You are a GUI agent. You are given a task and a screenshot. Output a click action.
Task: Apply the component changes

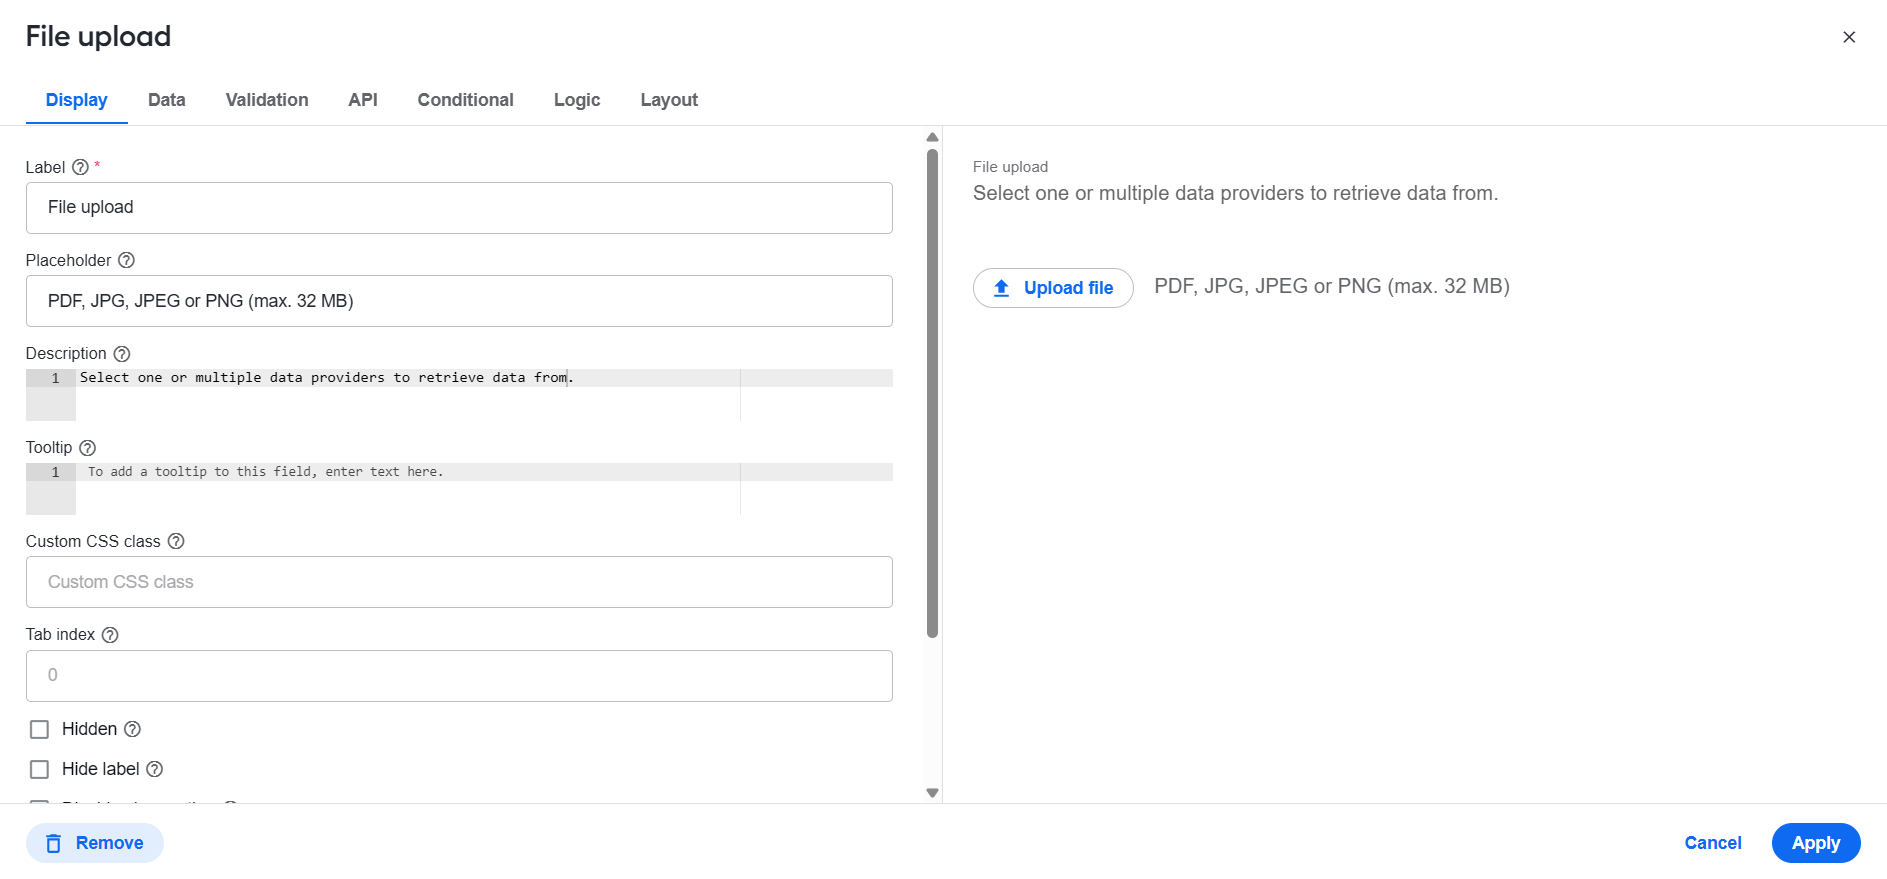pos(1816,843)
